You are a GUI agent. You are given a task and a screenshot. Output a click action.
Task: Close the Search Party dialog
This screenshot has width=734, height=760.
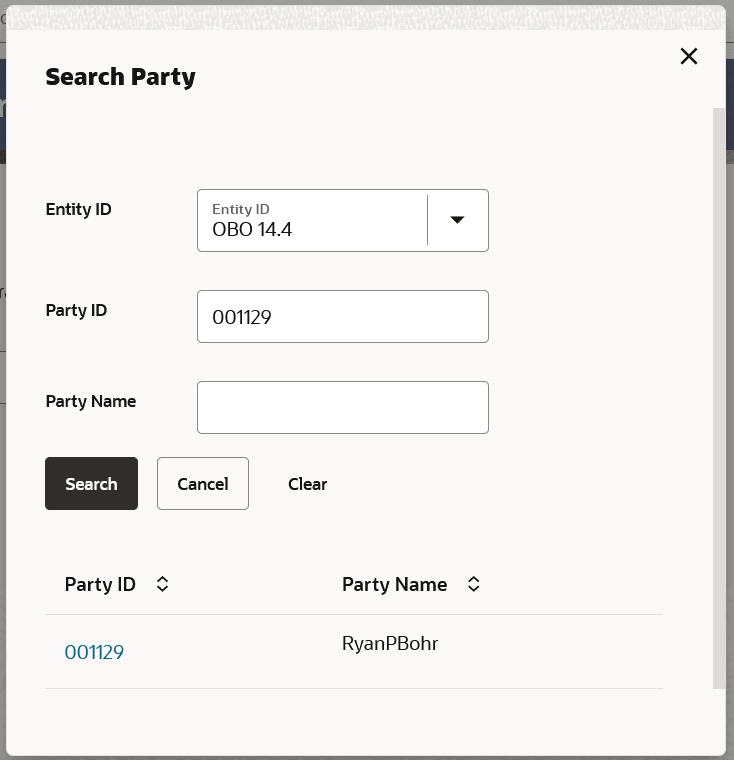coord(689,56)
